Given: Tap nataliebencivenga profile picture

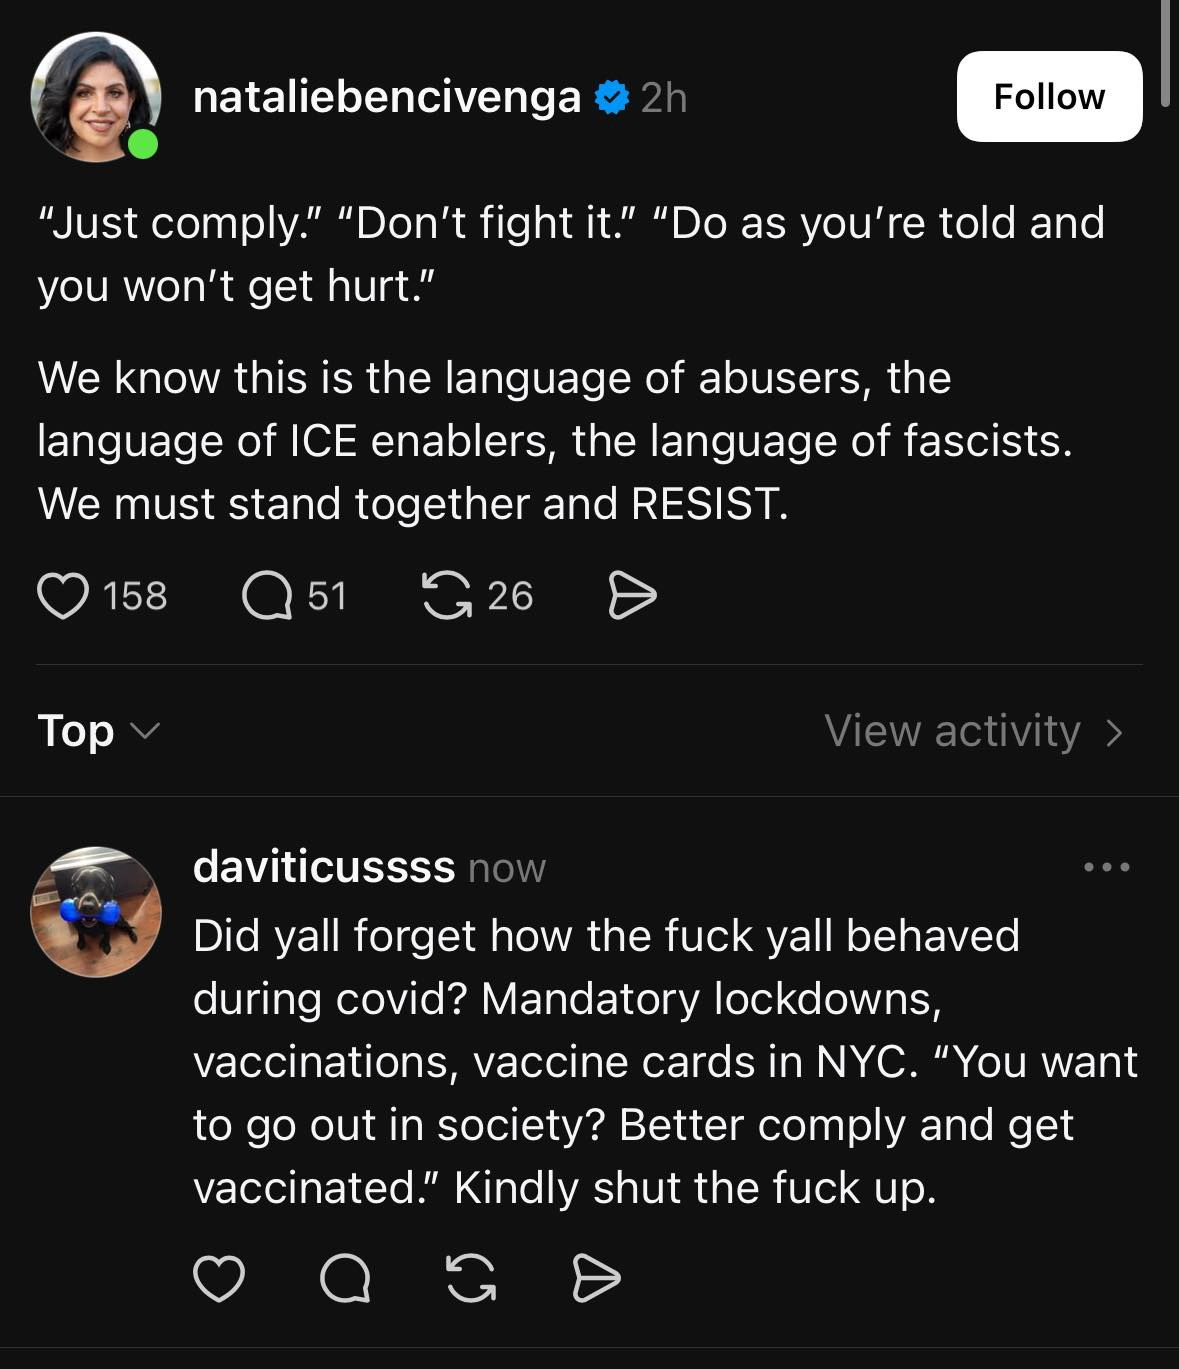Looking at the screenshot, I should pyautogui.click(x=96, y=97).
